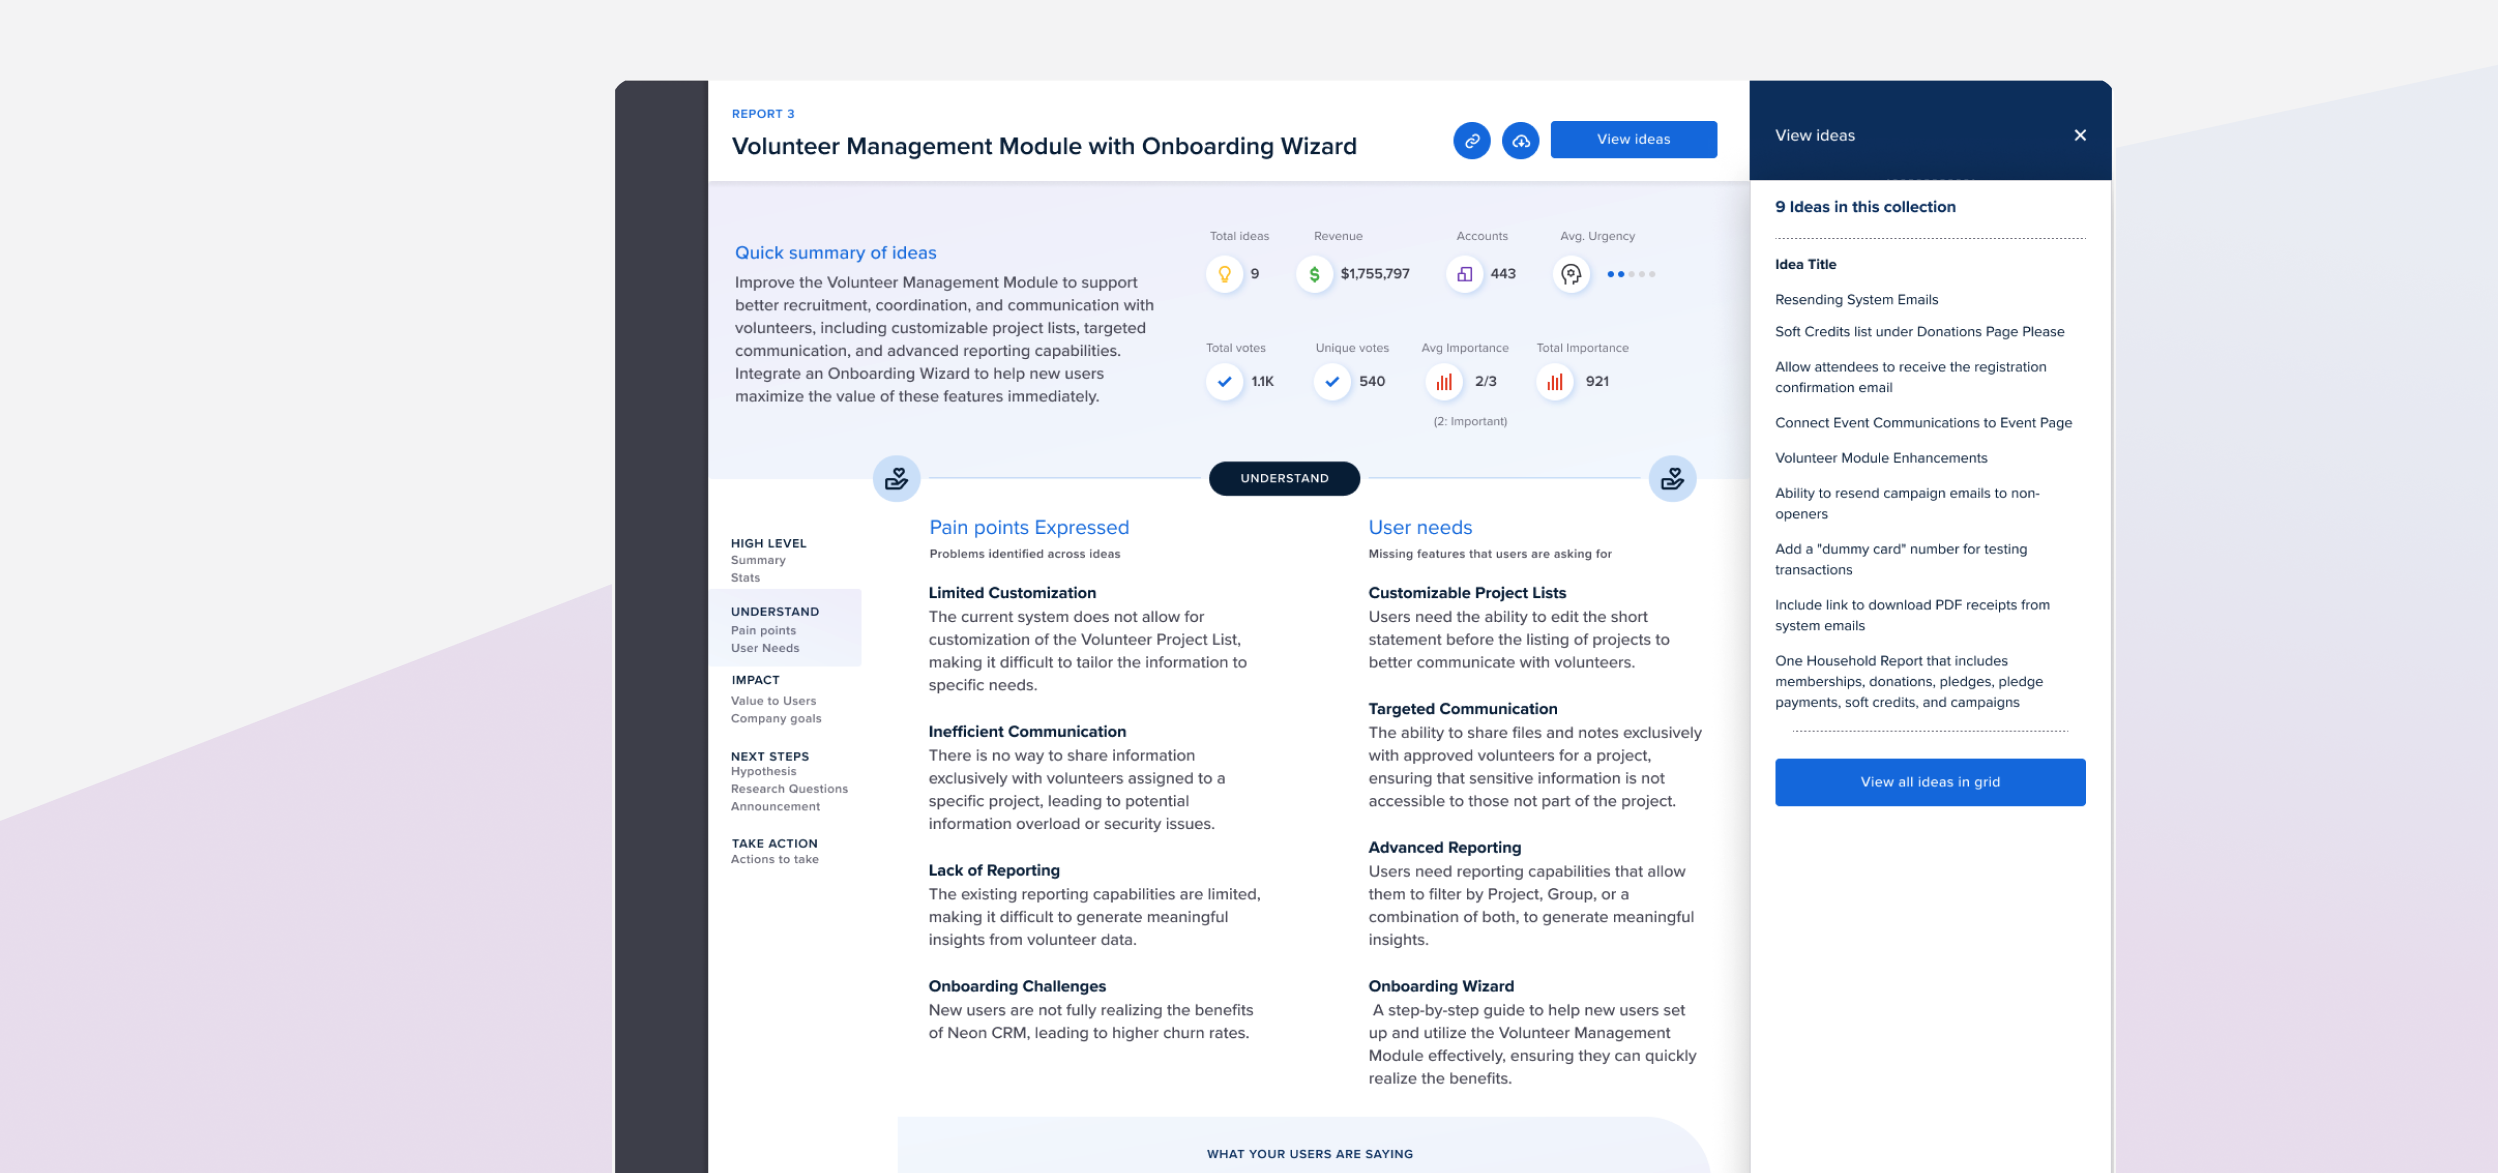
Task: Click the cloud download icon
Action: coord(1520,140)
